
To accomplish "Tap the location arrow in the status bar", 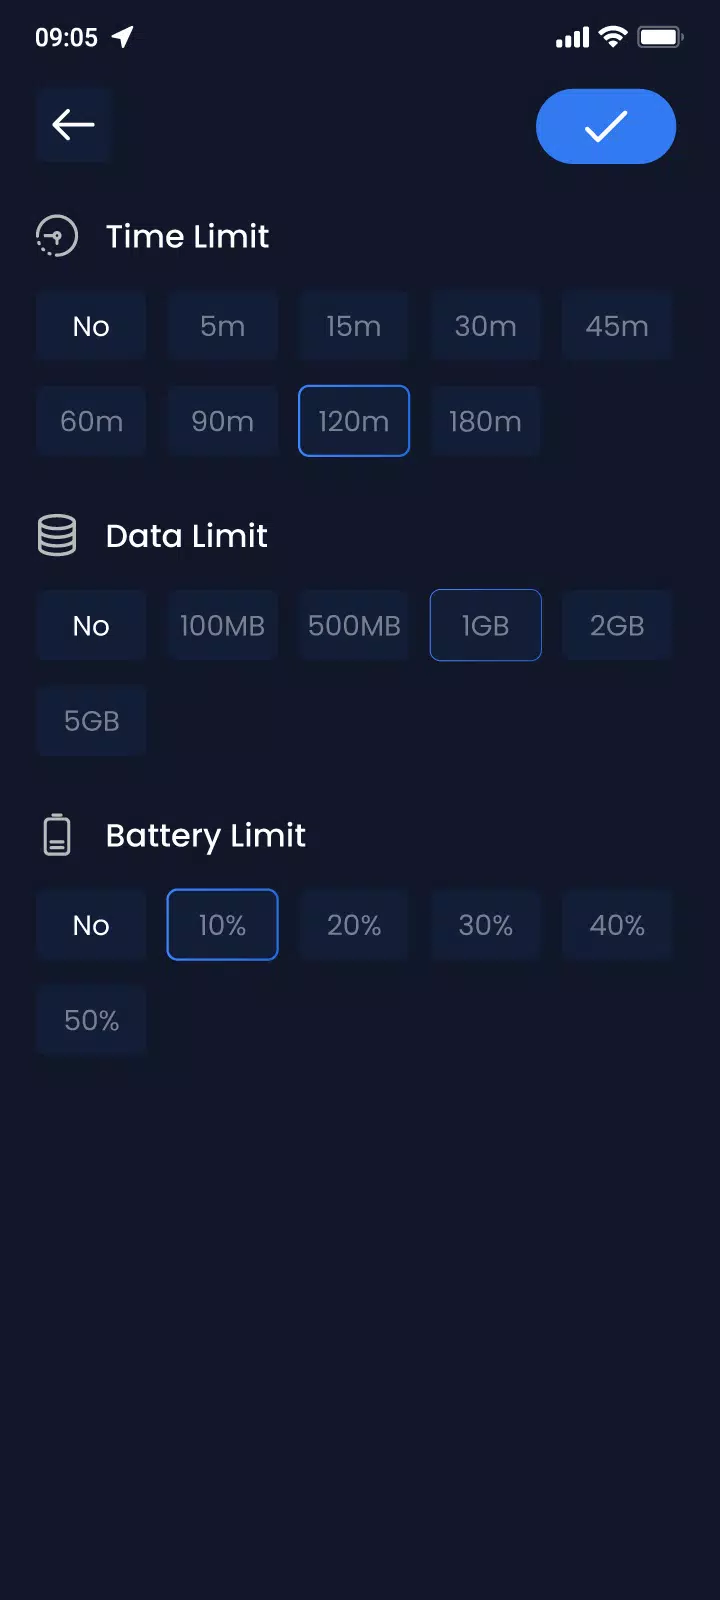I will [123, 38].
